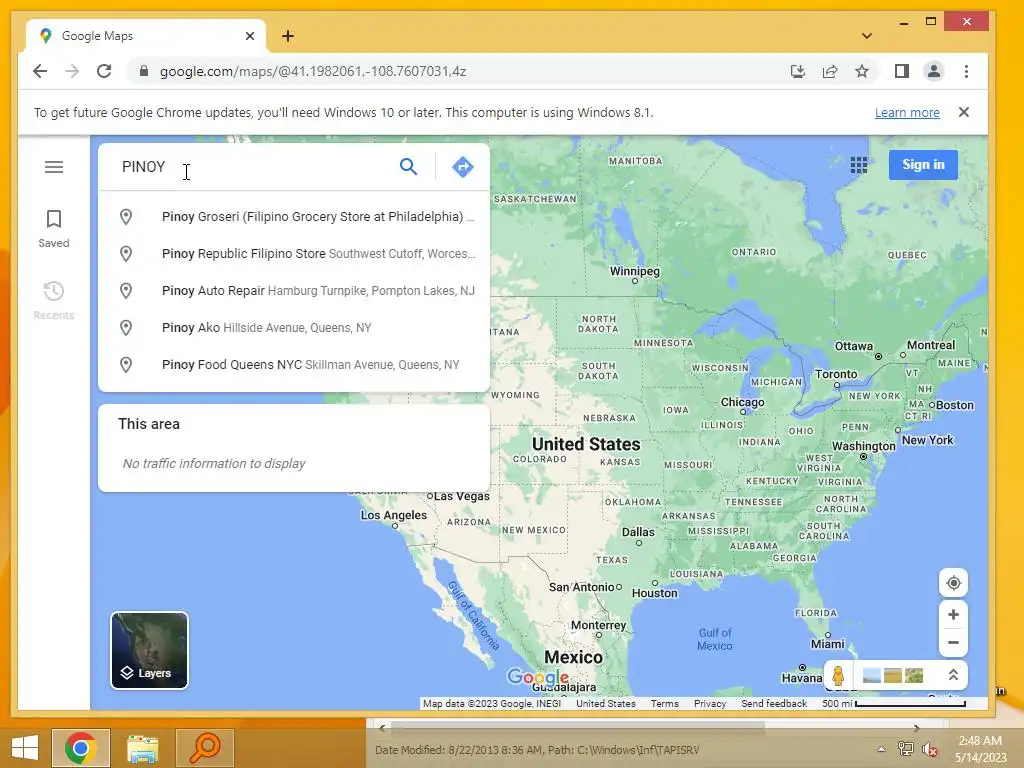Reload the Google Maps page
This screenshot has height=768, width=1024.
pos(104,71)
